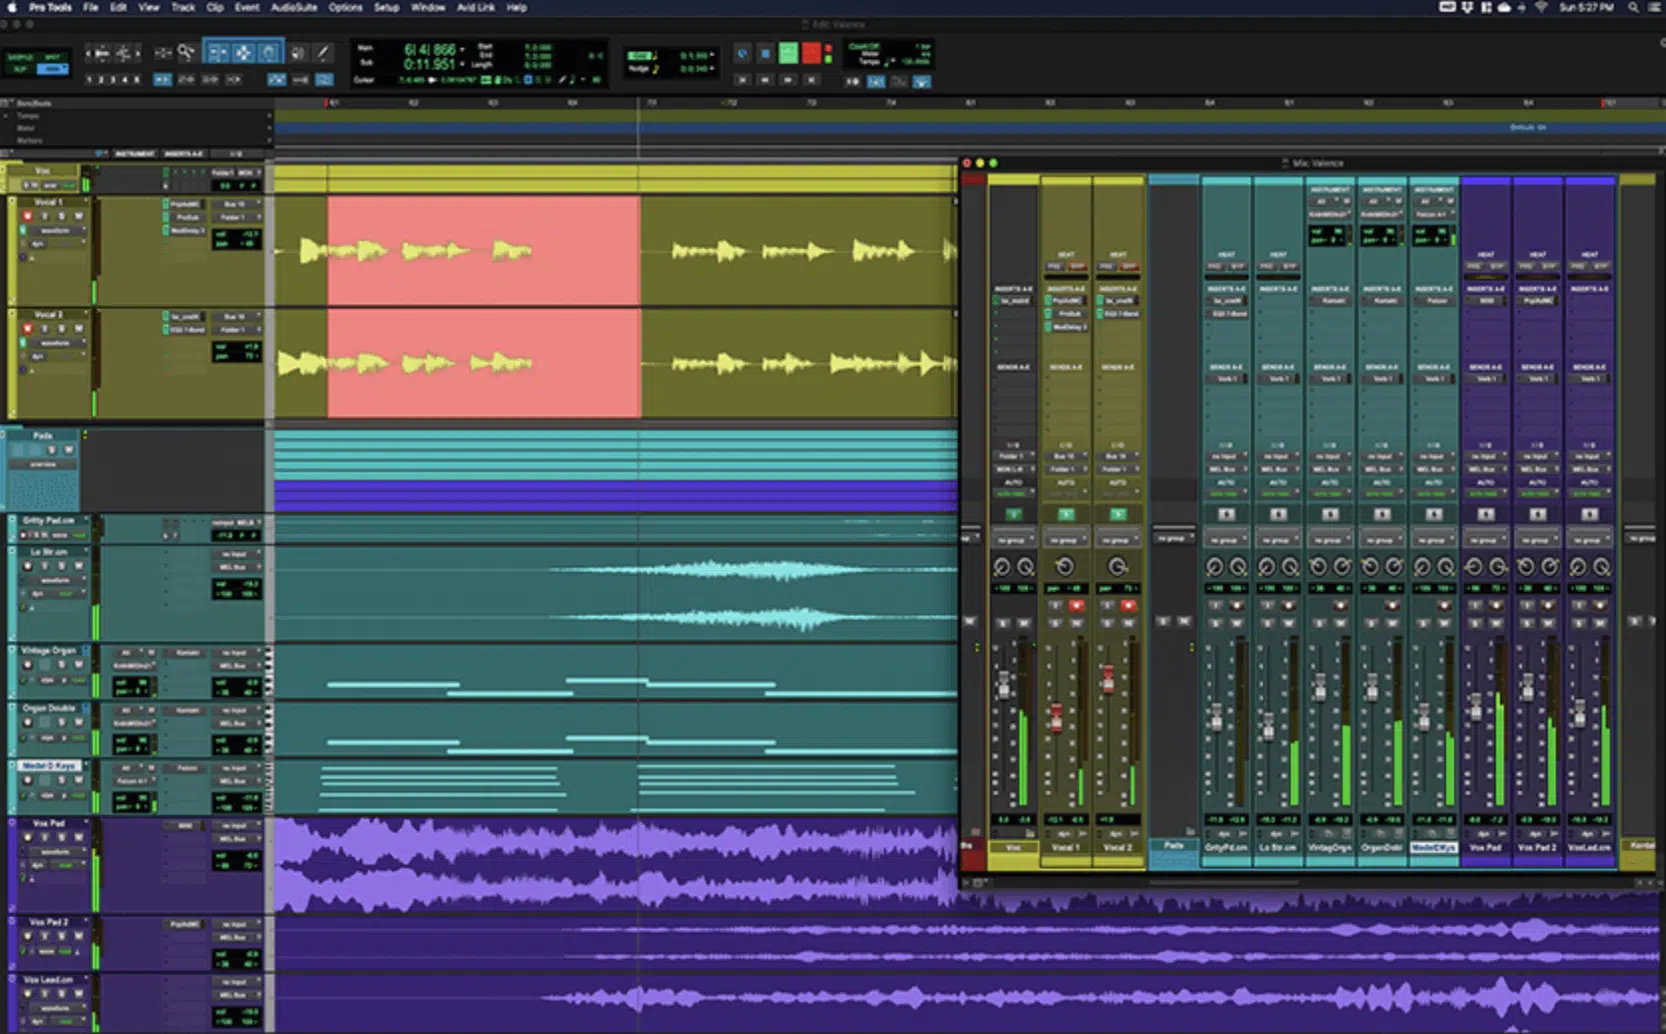Viewport: 1666px width, 1034px height.
Task: Enable Spot edit mode
Action: point(53,57)
